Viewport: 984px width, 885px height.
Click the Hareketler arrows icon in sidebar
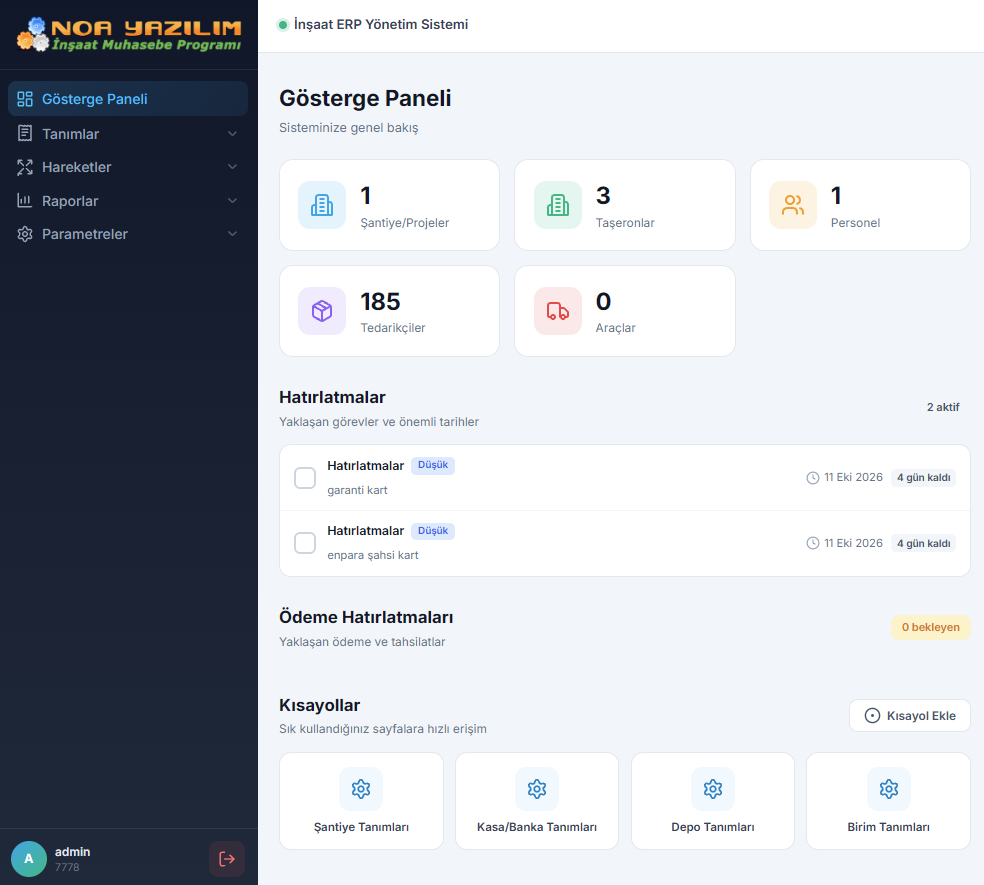(x=25, y=167)
